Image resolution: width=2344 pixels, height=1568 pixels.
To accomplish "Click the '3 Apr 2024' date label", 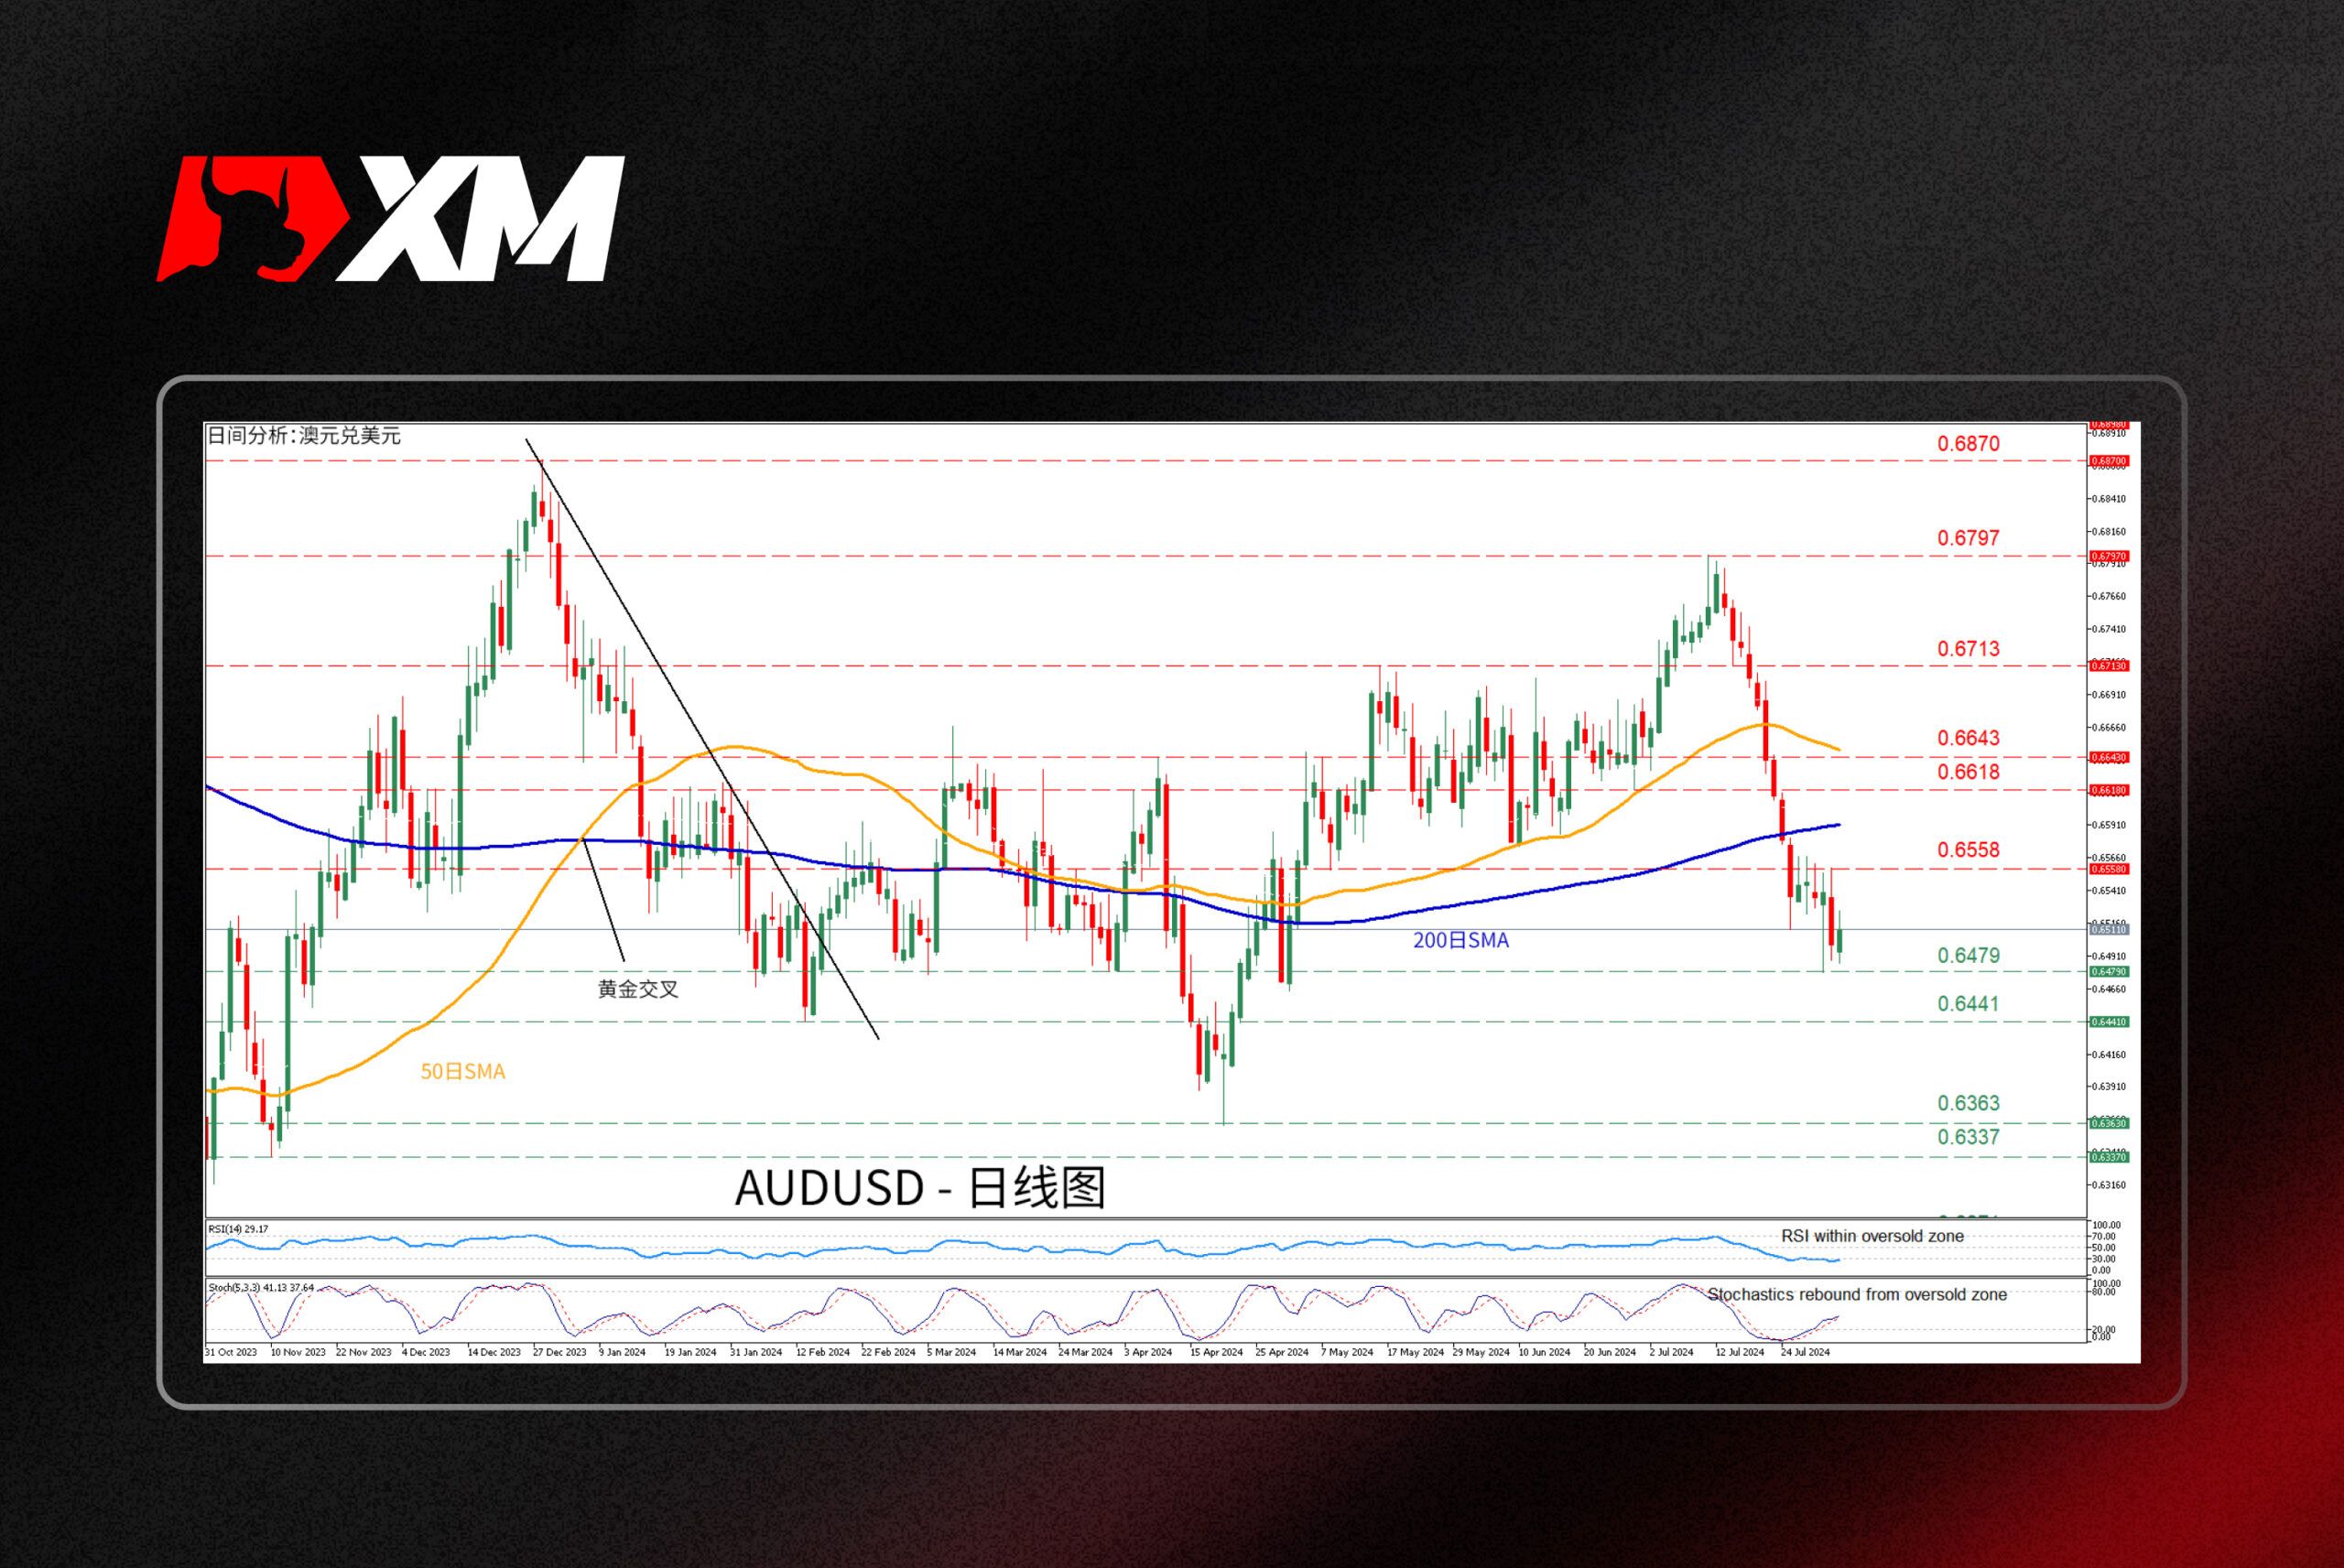I will pos(1148,1352).
